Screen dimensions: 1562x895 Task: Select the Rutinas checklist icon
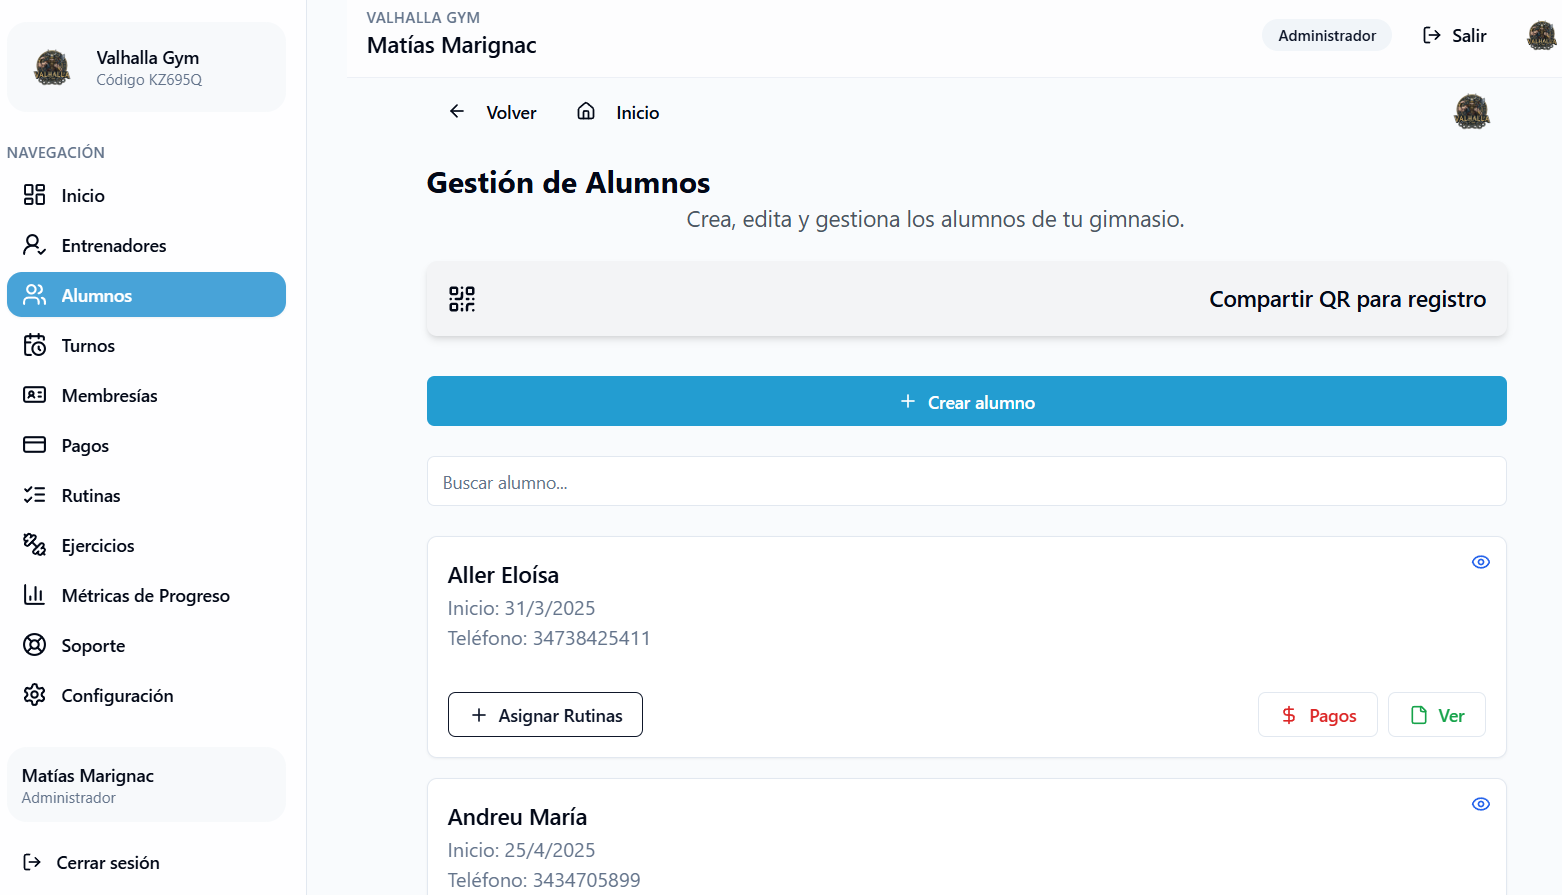[34, 495]
